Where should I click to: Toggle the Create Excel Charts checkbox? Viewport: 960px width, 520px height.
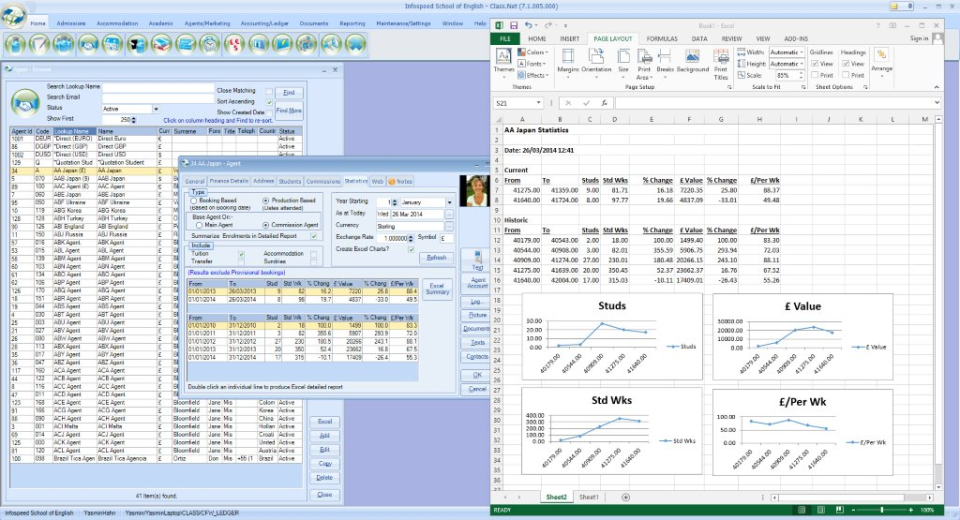pos(411,249)
